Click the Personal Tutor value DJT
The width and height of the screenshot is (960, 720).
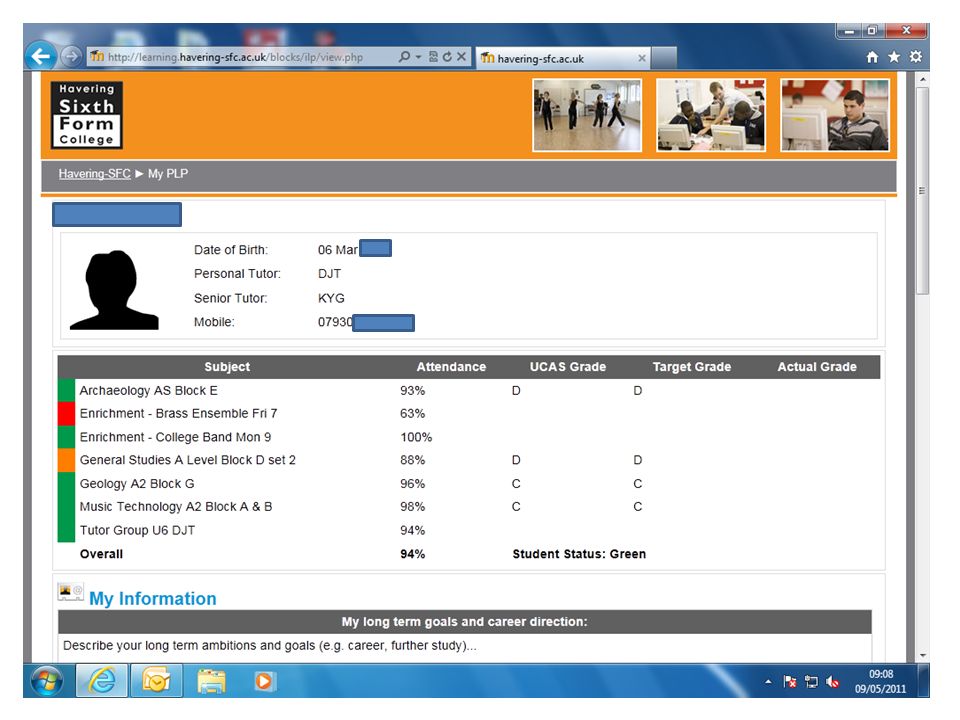tap(329, 274)
